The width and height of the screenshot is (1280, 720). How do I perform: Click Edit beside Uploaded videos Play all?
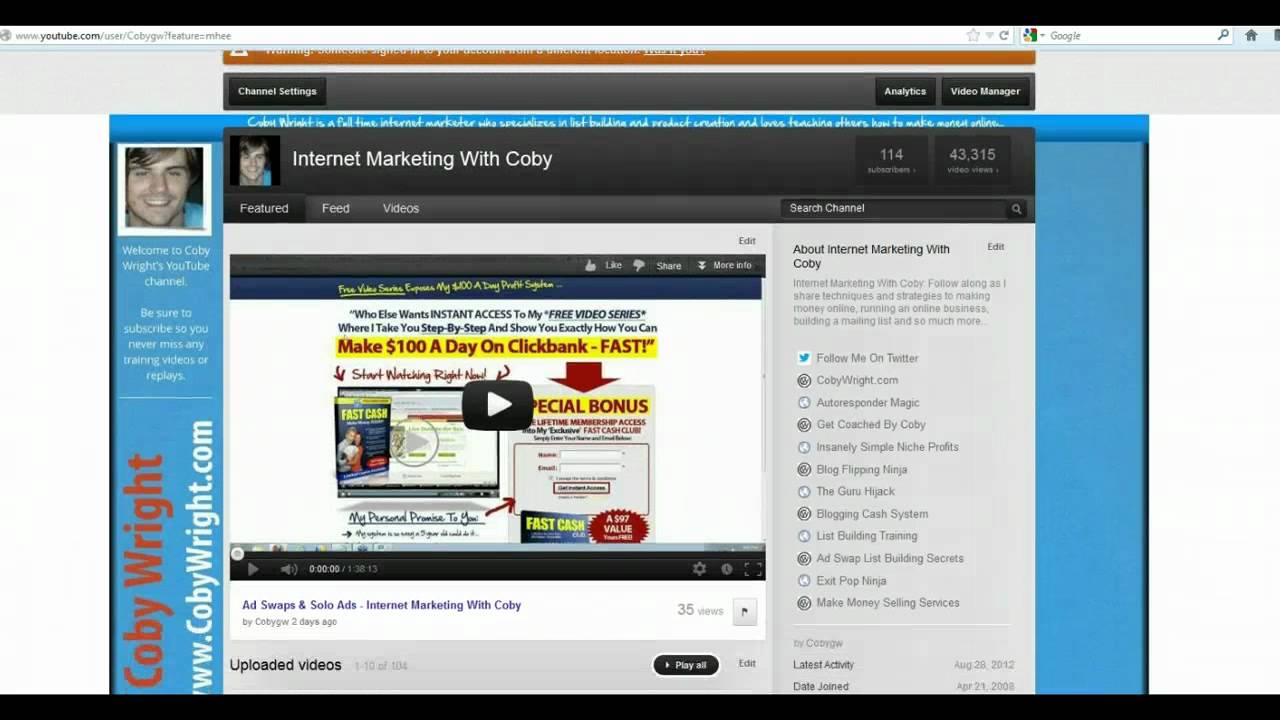[x=747, y=663]
